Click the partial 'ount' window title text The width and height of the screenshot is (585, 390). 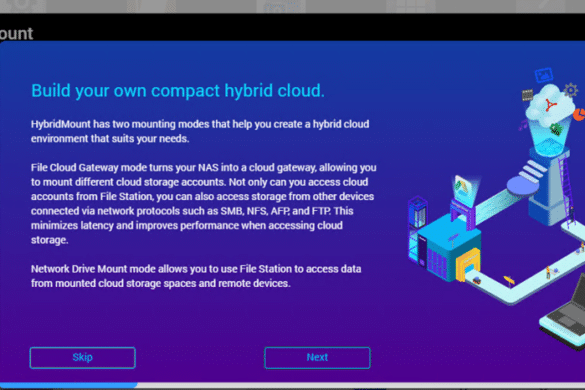tap(16, 34)
